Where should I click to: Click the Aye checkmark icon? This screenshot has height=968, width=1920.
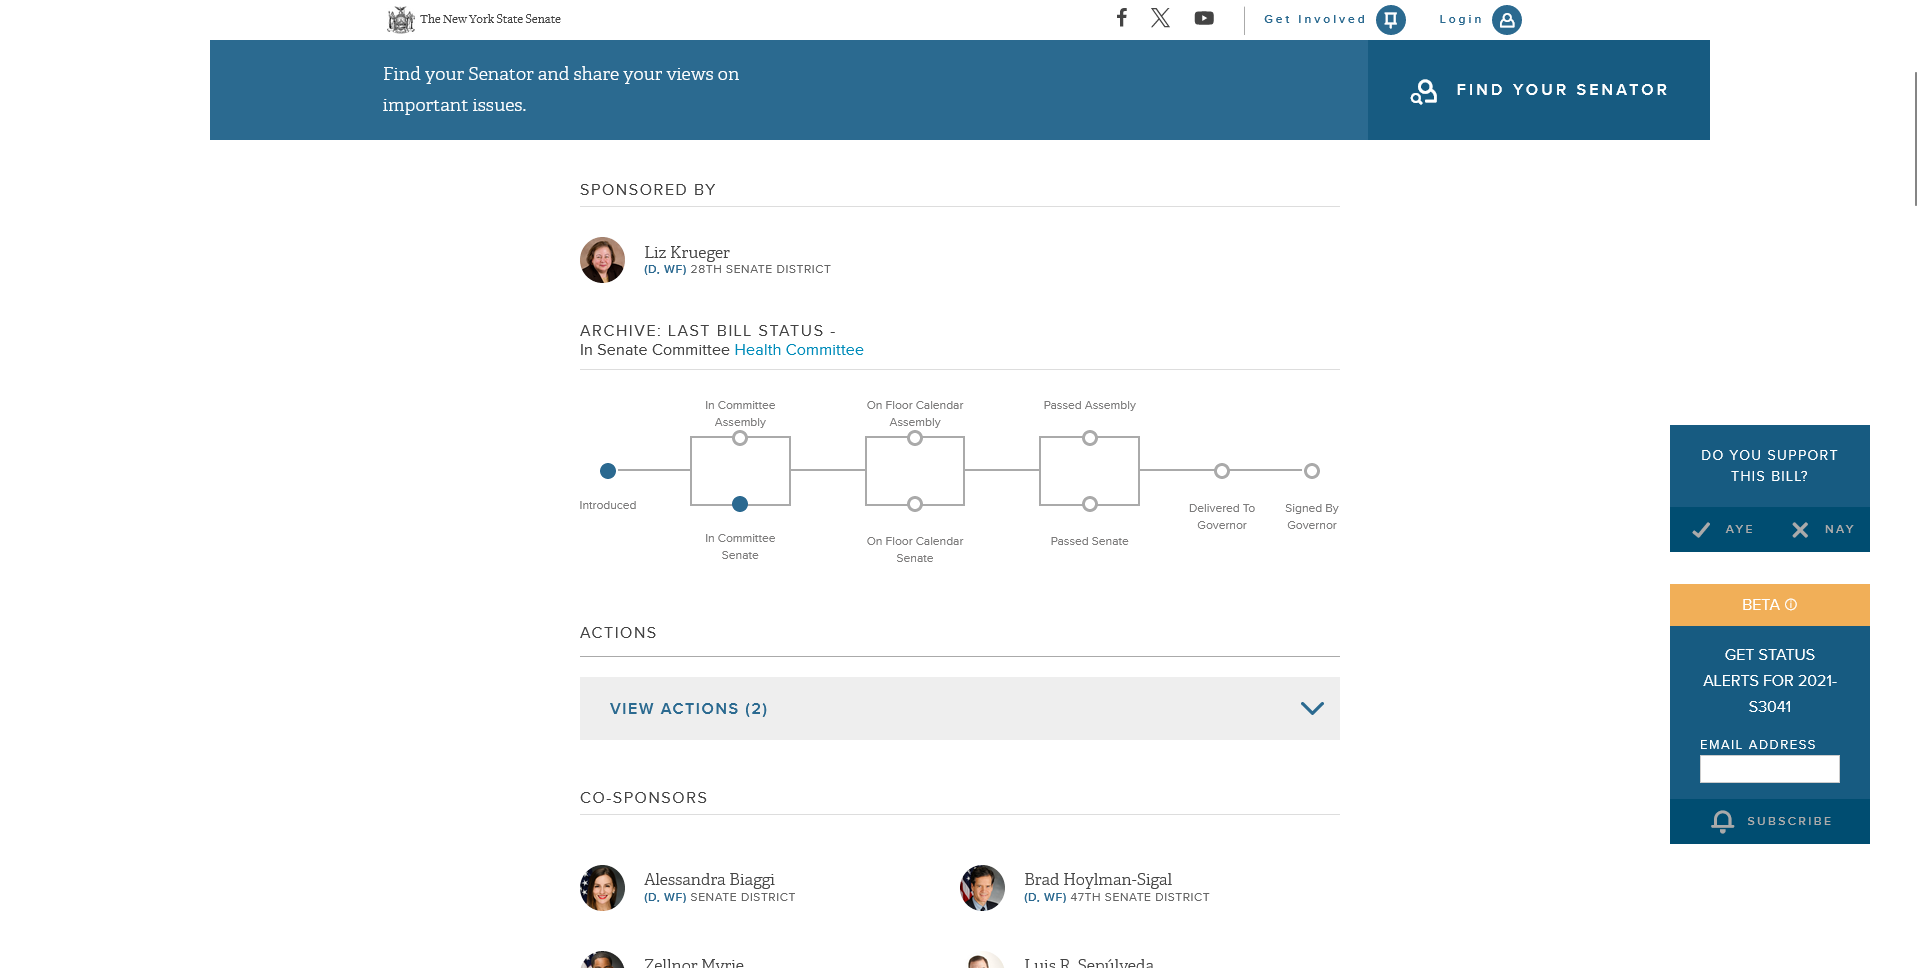pos(1701,530)
